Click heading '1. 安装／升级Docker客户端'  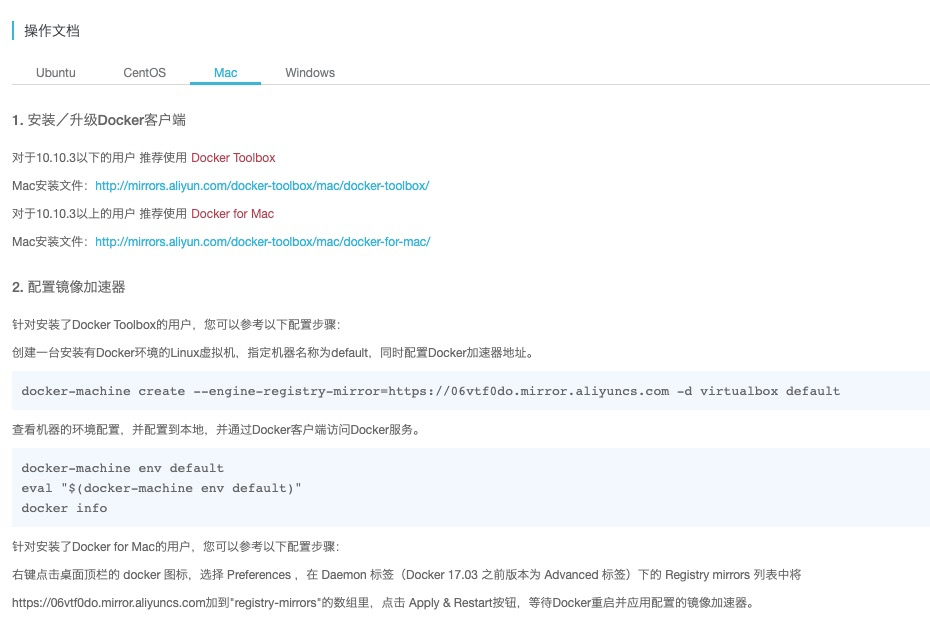(x=98, y=120)
